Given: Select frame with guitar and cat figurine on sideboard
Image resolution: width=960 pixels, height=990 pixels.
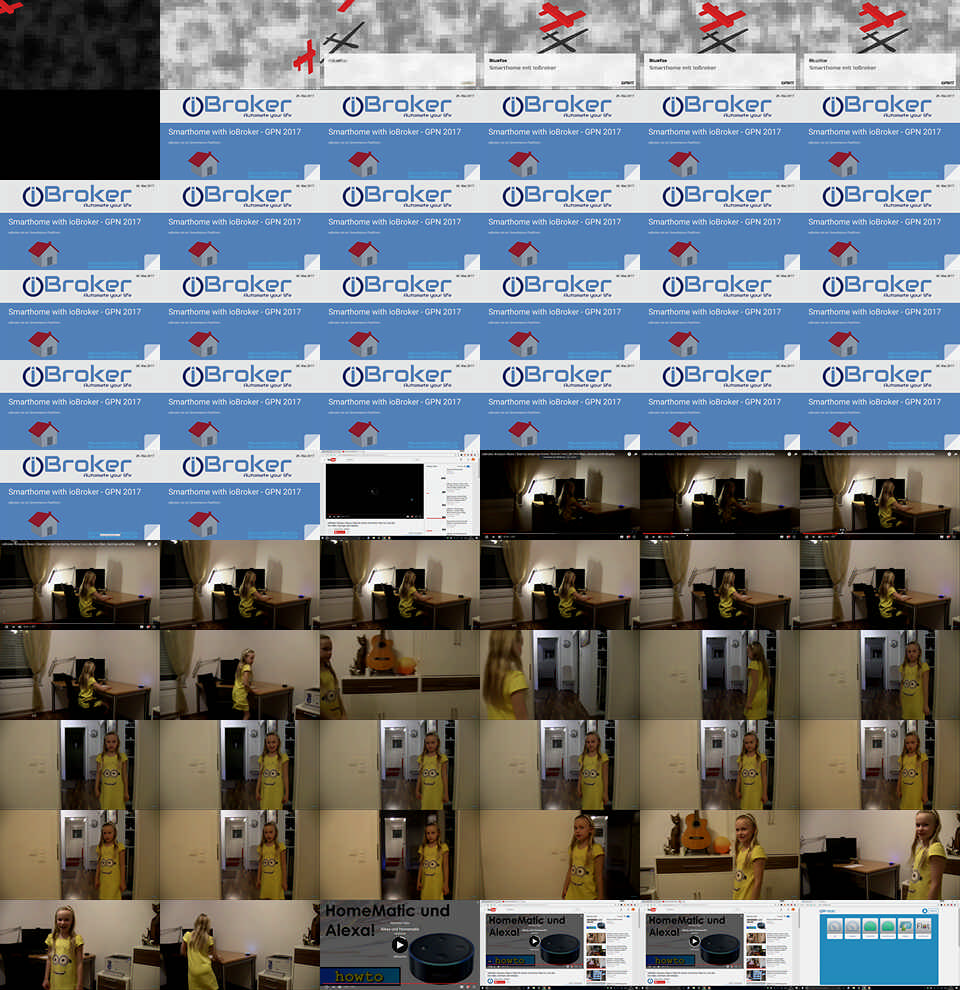Looking at the screenshot, I should [x=400, y=675].
